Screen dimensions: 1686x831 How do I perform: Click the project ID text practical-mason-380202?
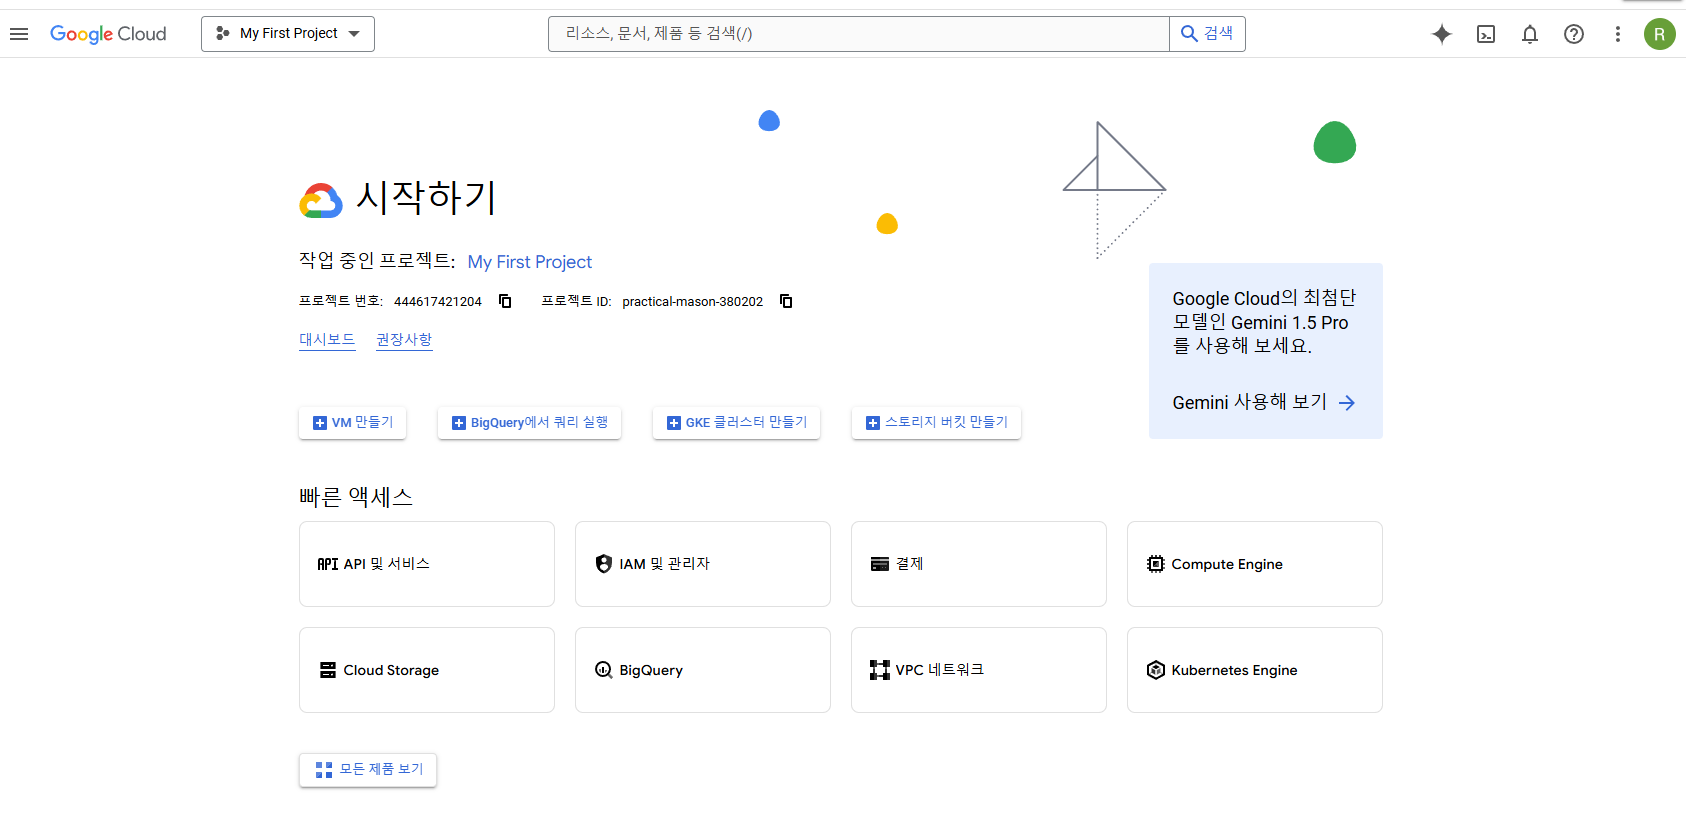pos(692,302)
